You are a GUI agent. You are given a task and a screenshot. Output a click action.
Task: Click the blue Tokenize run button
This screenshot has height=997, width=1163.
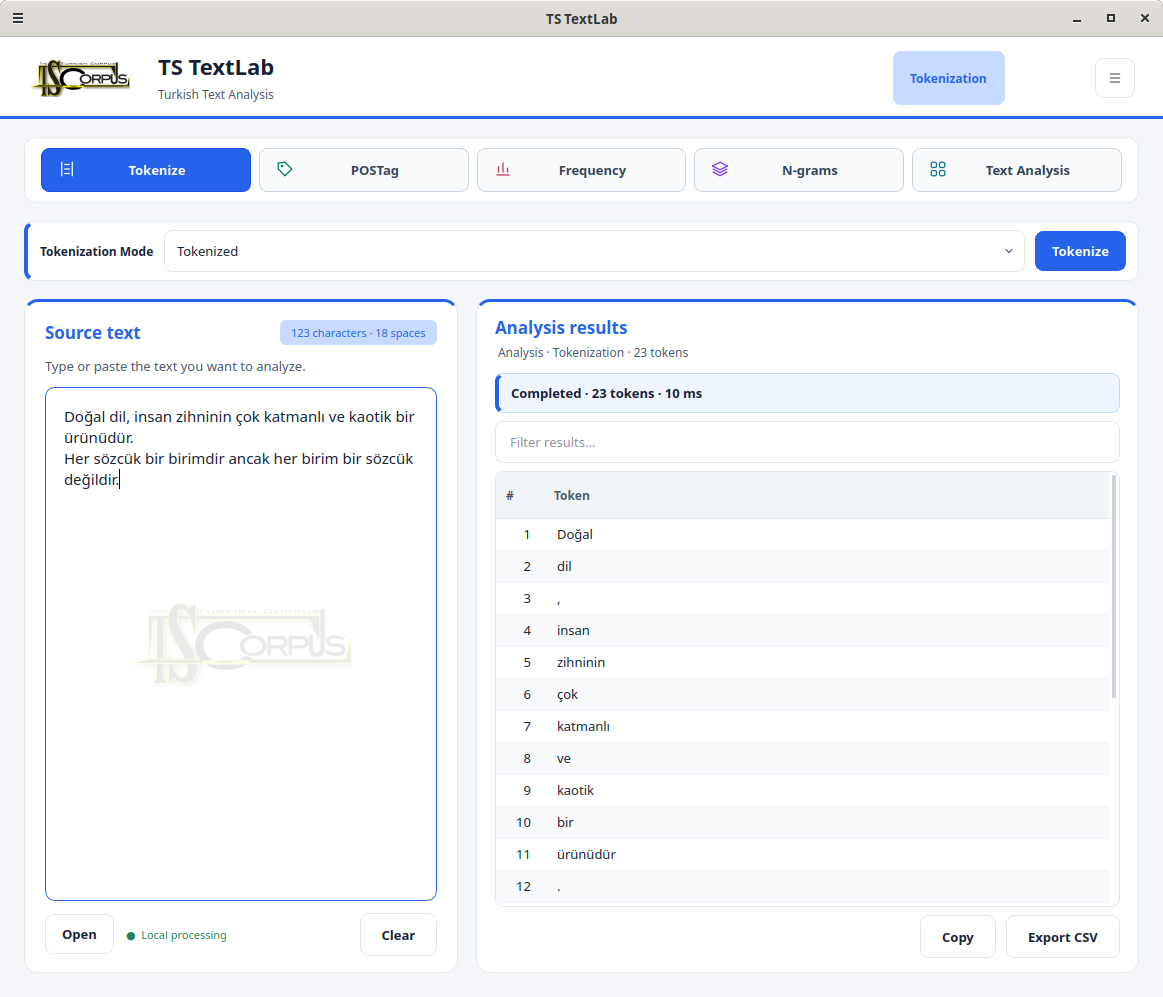pyautogui.click(x=1080, y=251)
